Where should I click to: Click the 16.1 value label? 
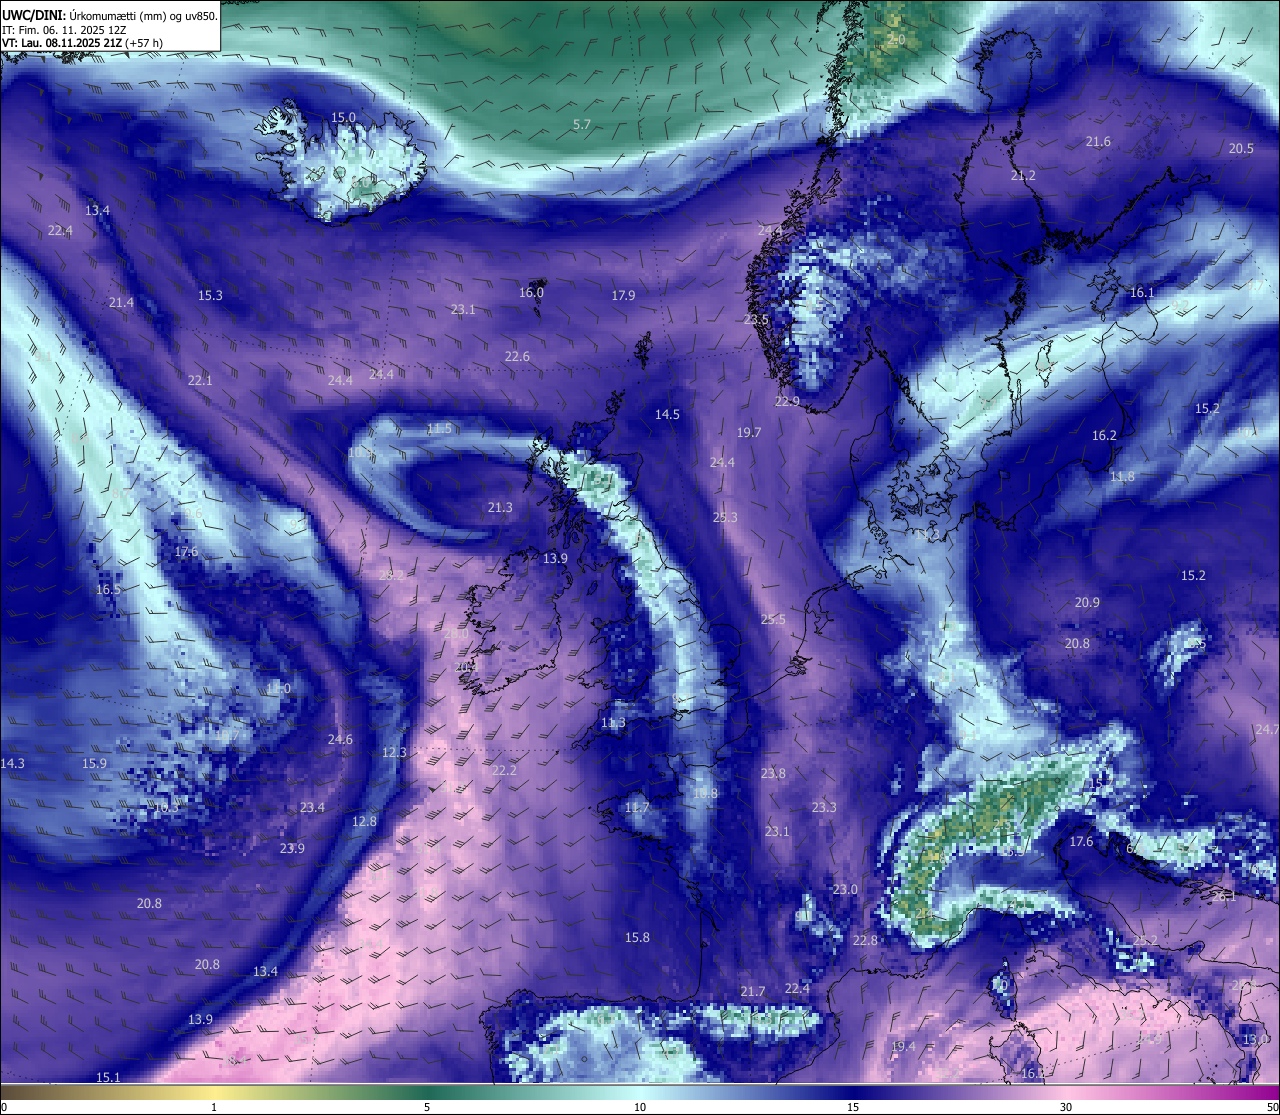pyautogui.click(x=1142, y=292)
